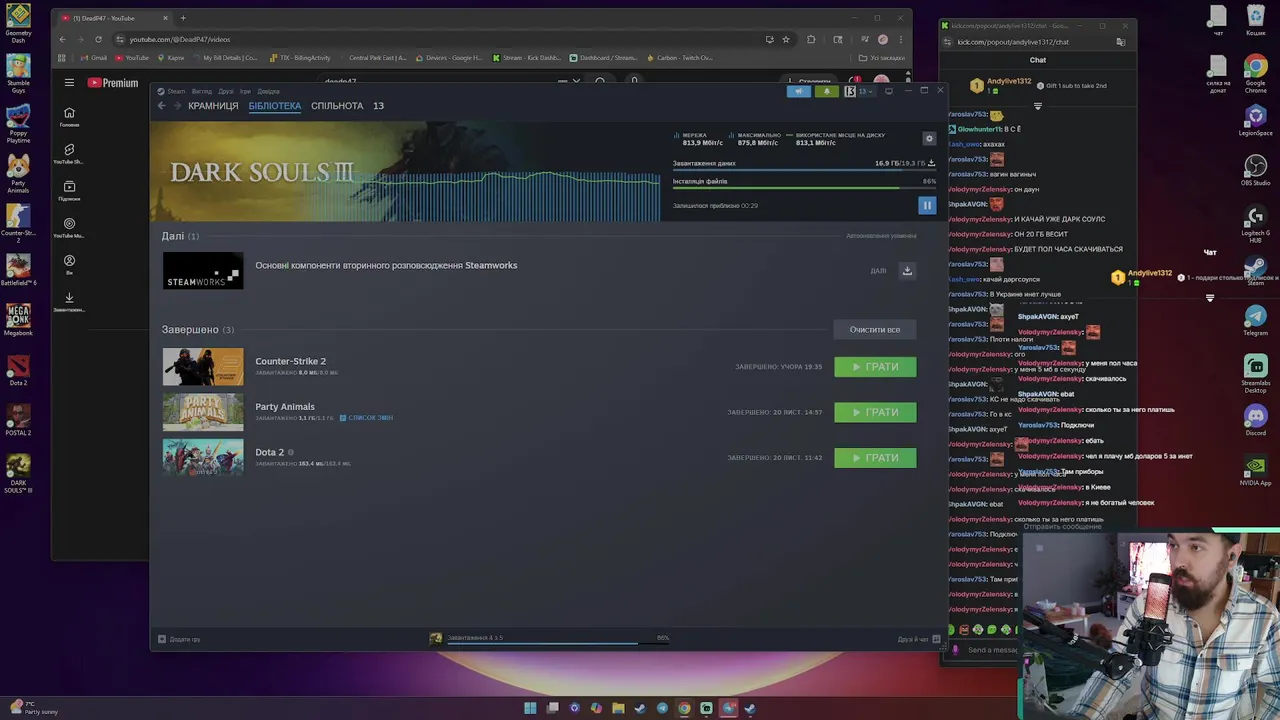Launch Party Animals with ГРАТИ button
The width and height of the screenshot is (1280, 720).
(875, 412)
